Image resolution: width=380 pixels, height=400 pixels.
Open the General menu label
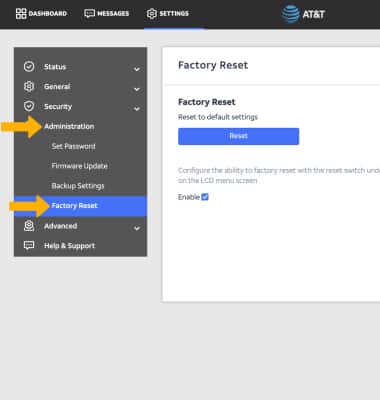tap(57, 87)
